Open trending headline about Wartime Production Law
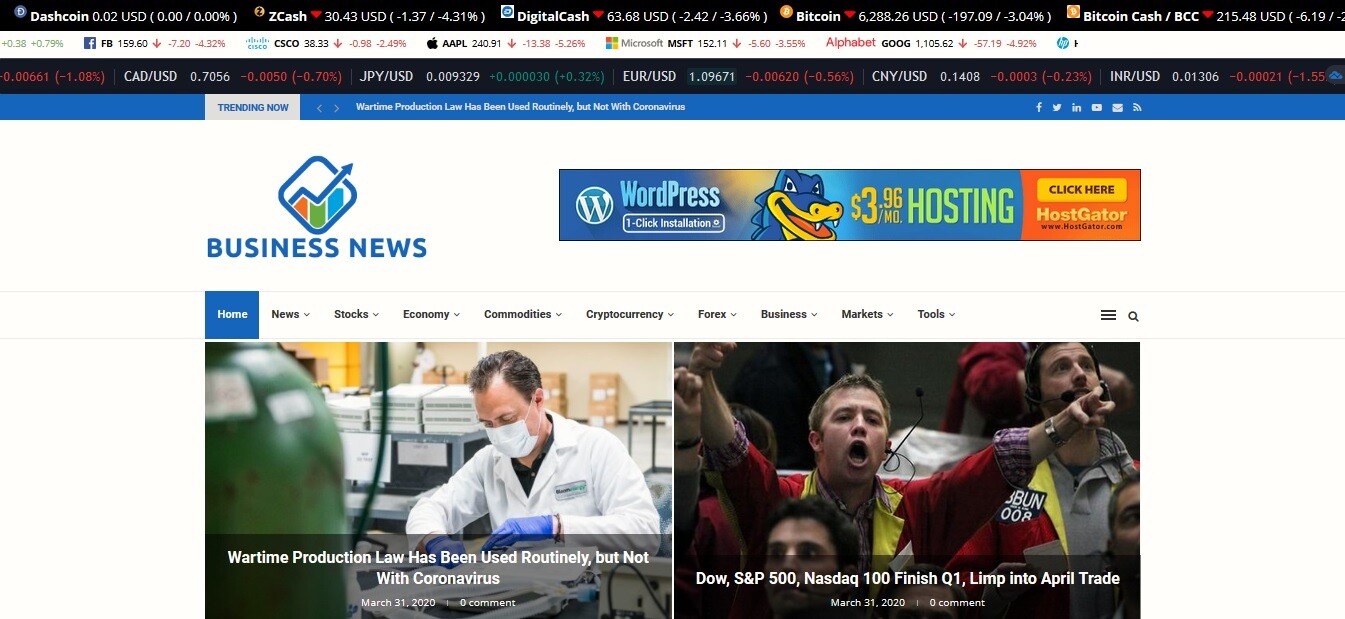This screenshot has width=1345, height=619. click(520, 107)
